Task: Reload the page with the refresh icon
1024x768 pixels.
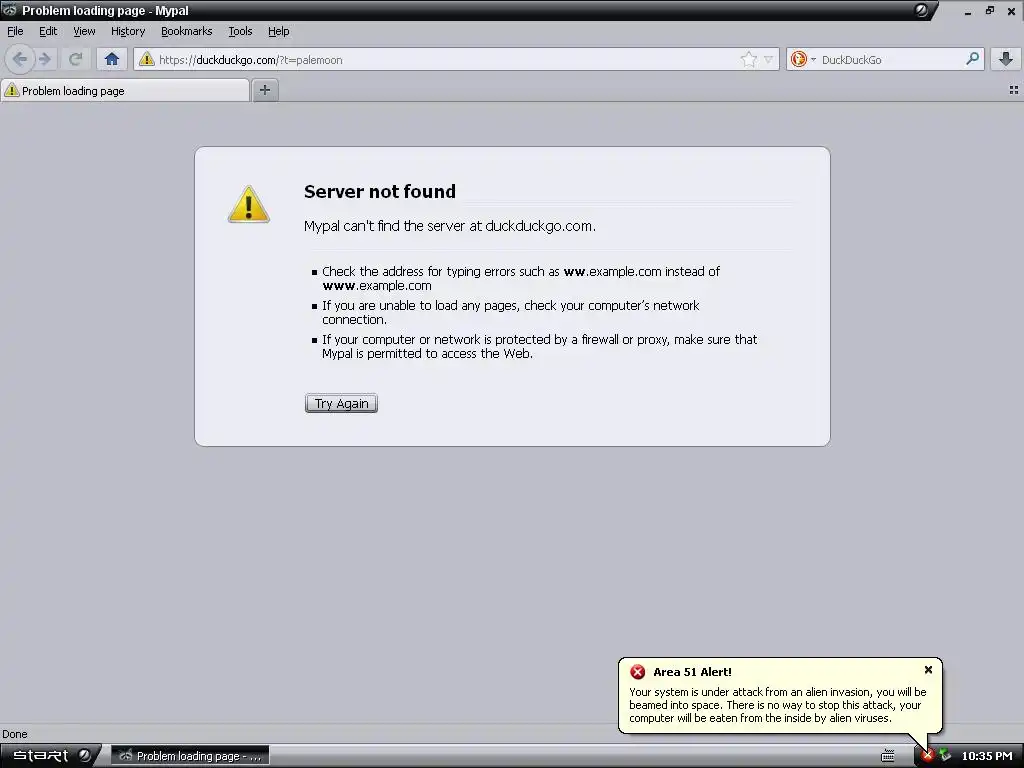Action: (76, 59)
